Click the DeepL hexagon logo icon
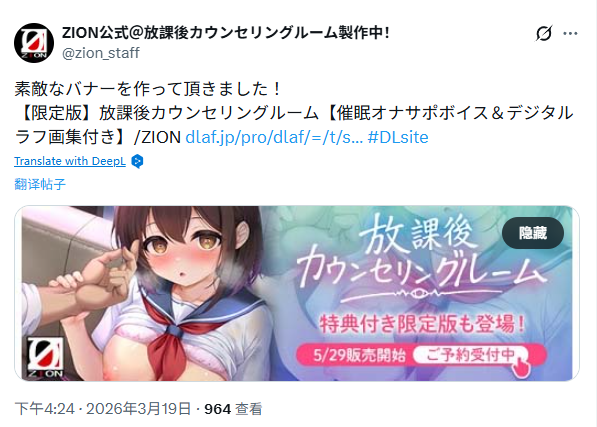 click(137, 161)
